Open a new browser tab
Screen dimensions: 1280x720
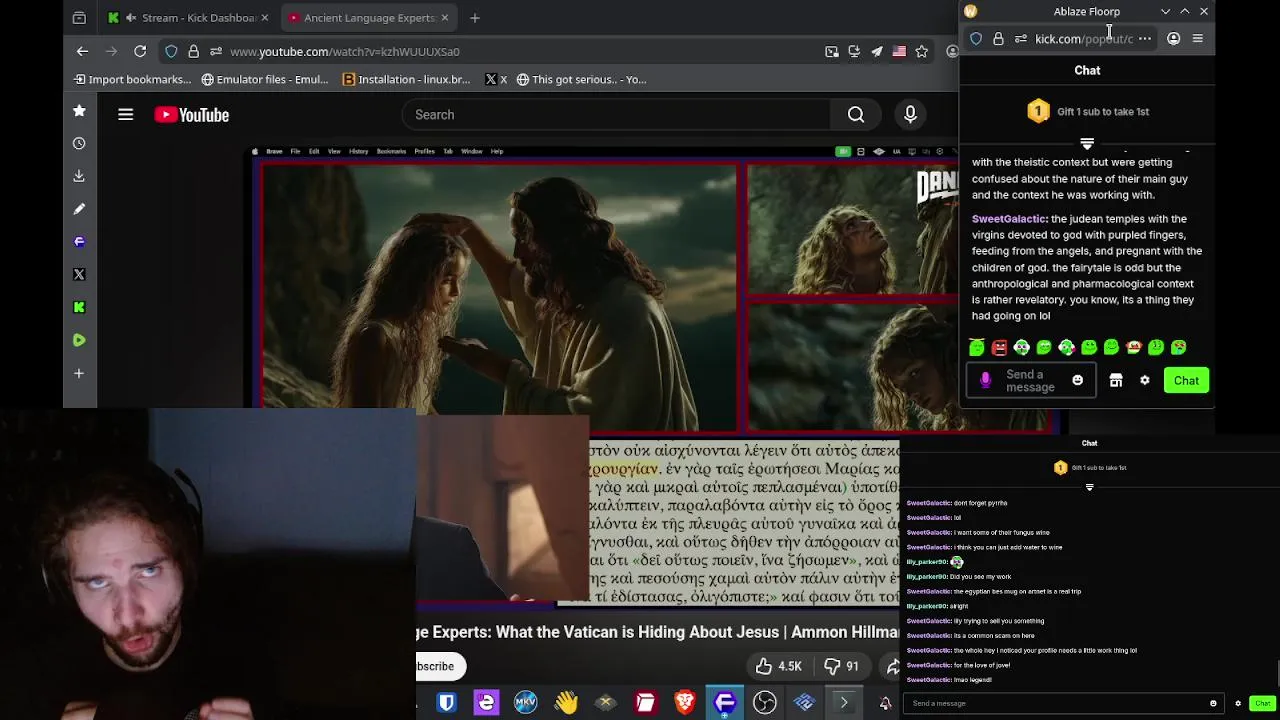[x=475, y=18]
